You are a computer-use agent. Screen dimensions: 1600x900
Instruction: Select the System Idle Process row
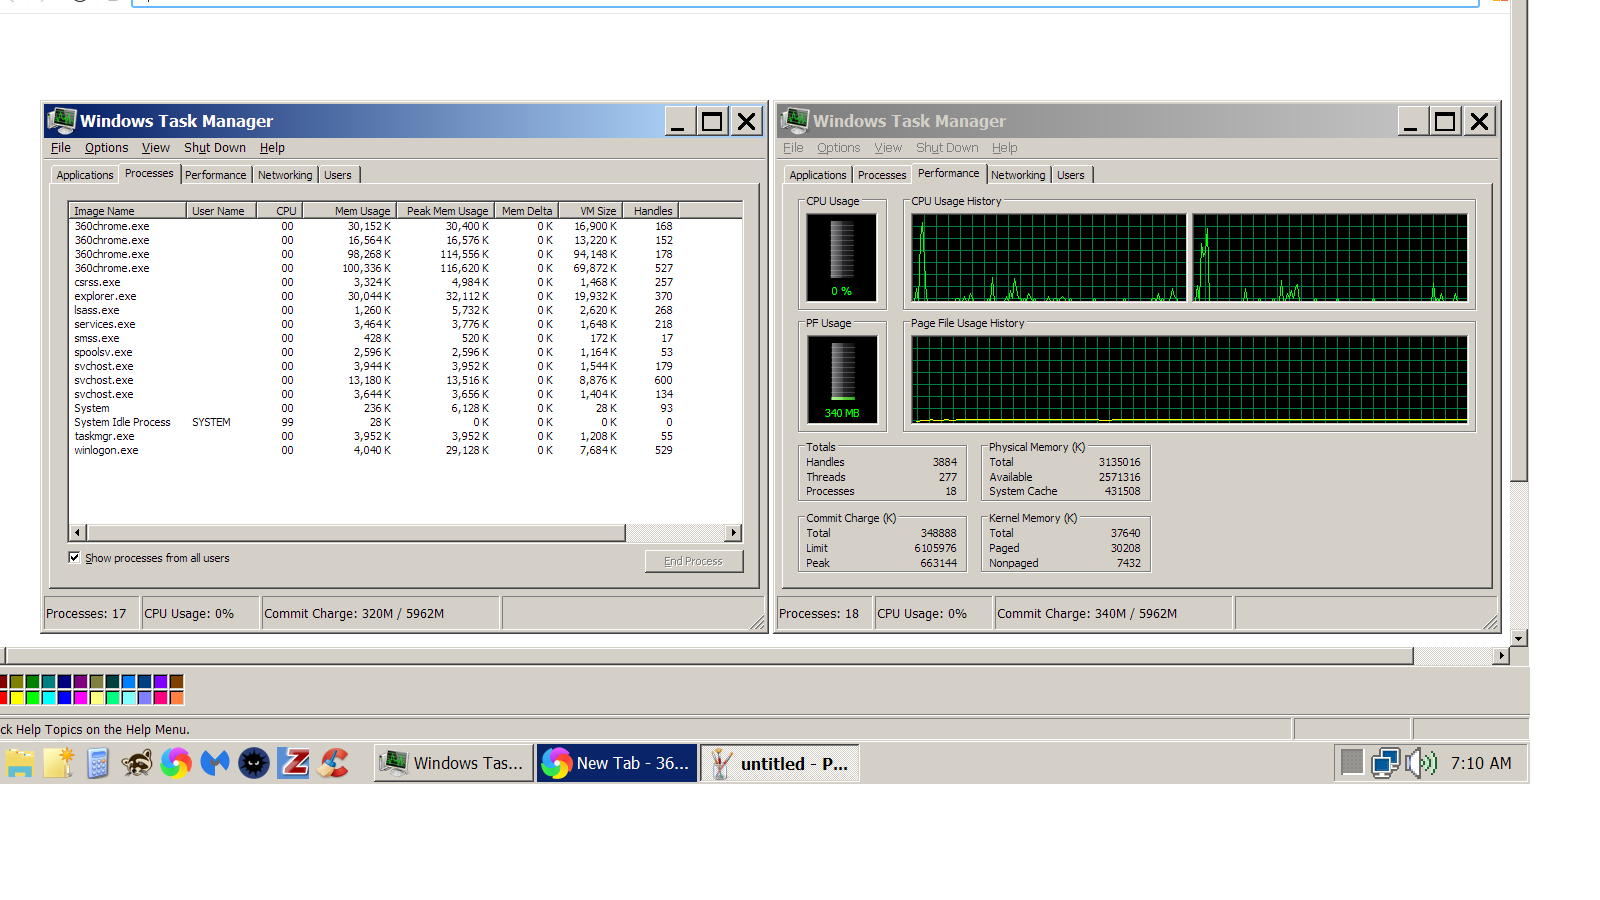(405, 422)
